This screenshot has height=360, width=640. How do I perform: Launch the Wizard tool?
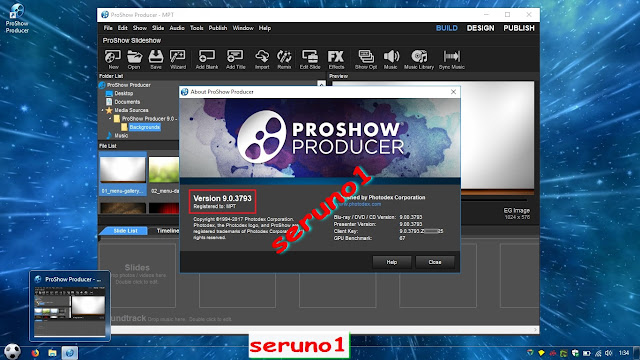[178, 59]
